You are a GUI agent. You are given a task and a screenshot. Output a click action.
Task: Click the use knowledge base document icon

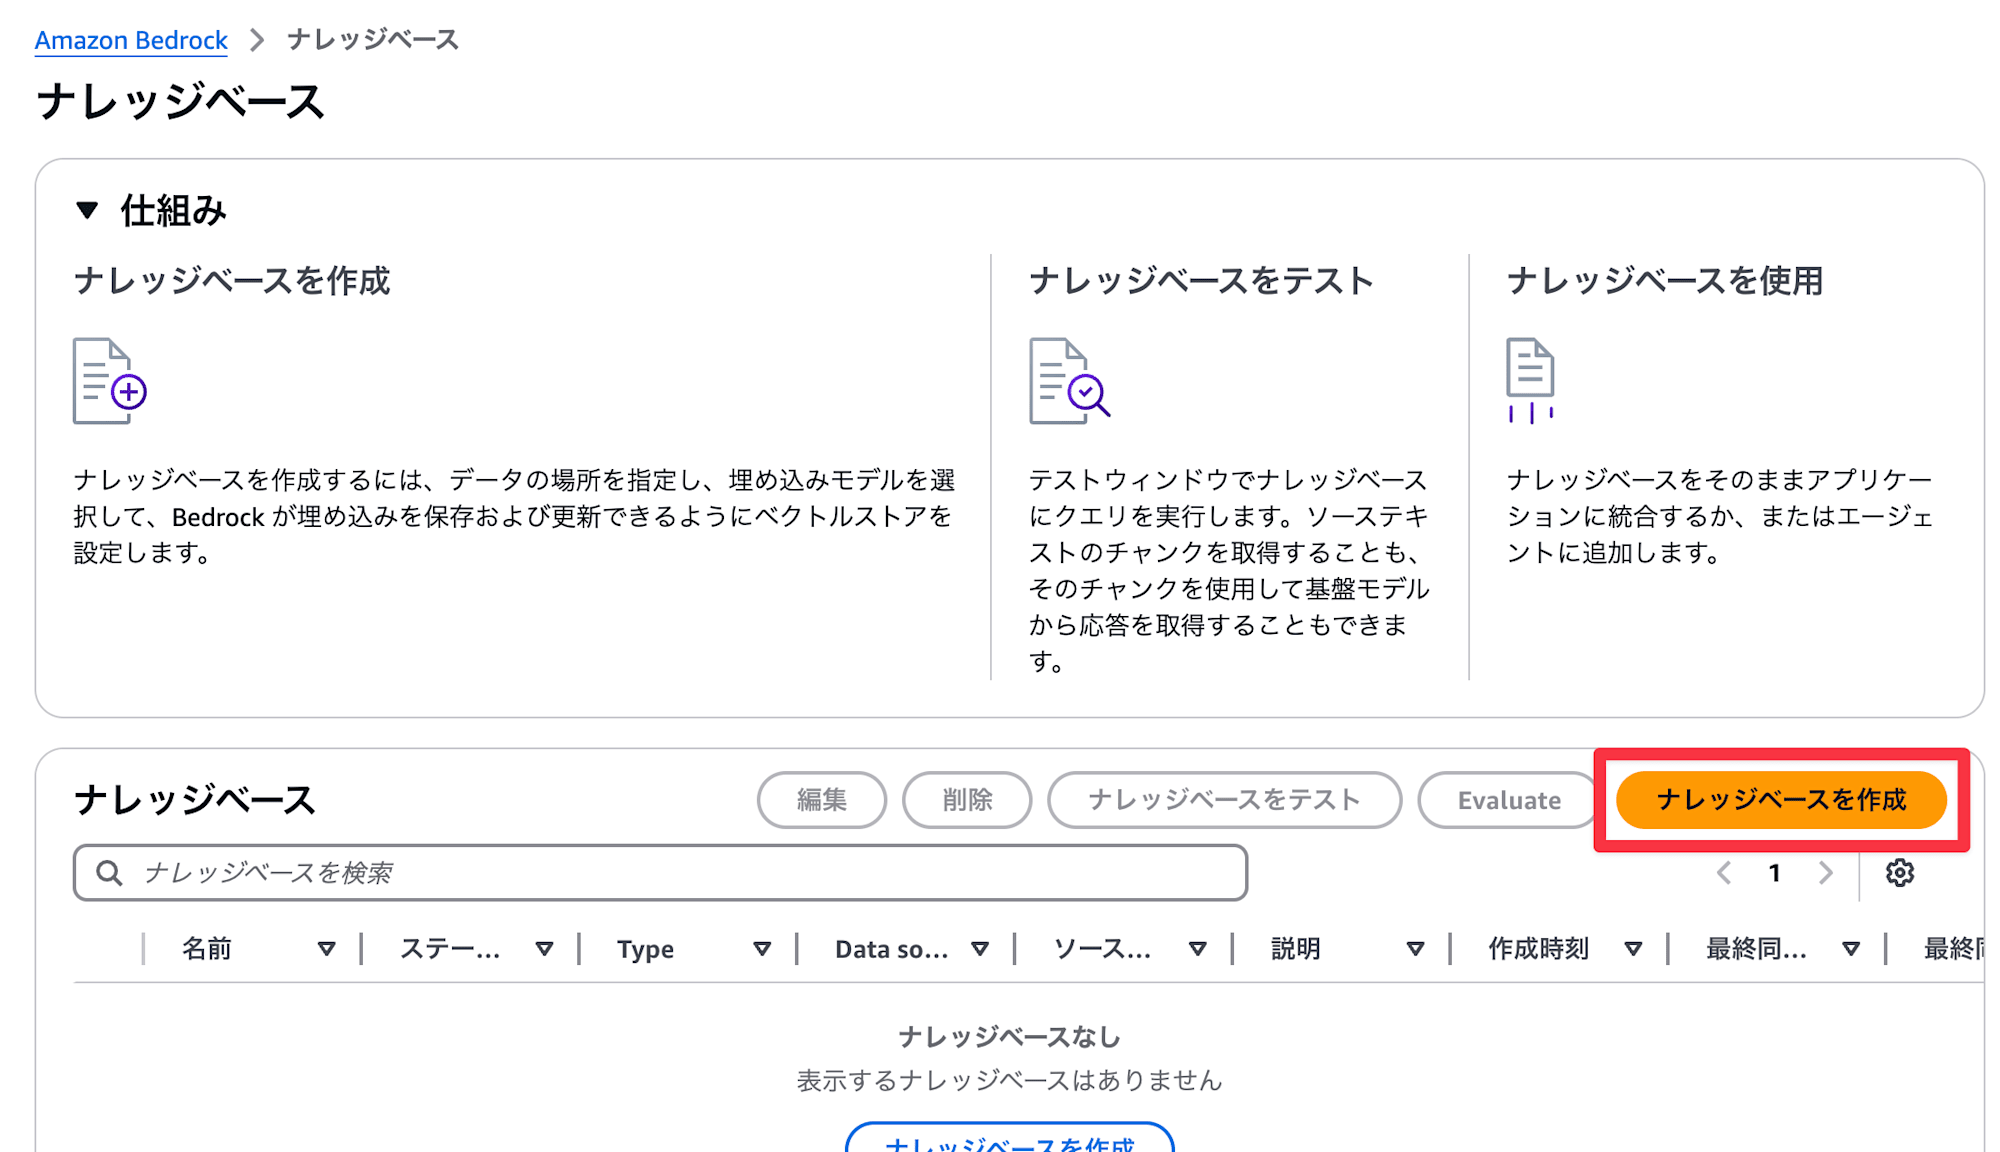(1530, 381)
